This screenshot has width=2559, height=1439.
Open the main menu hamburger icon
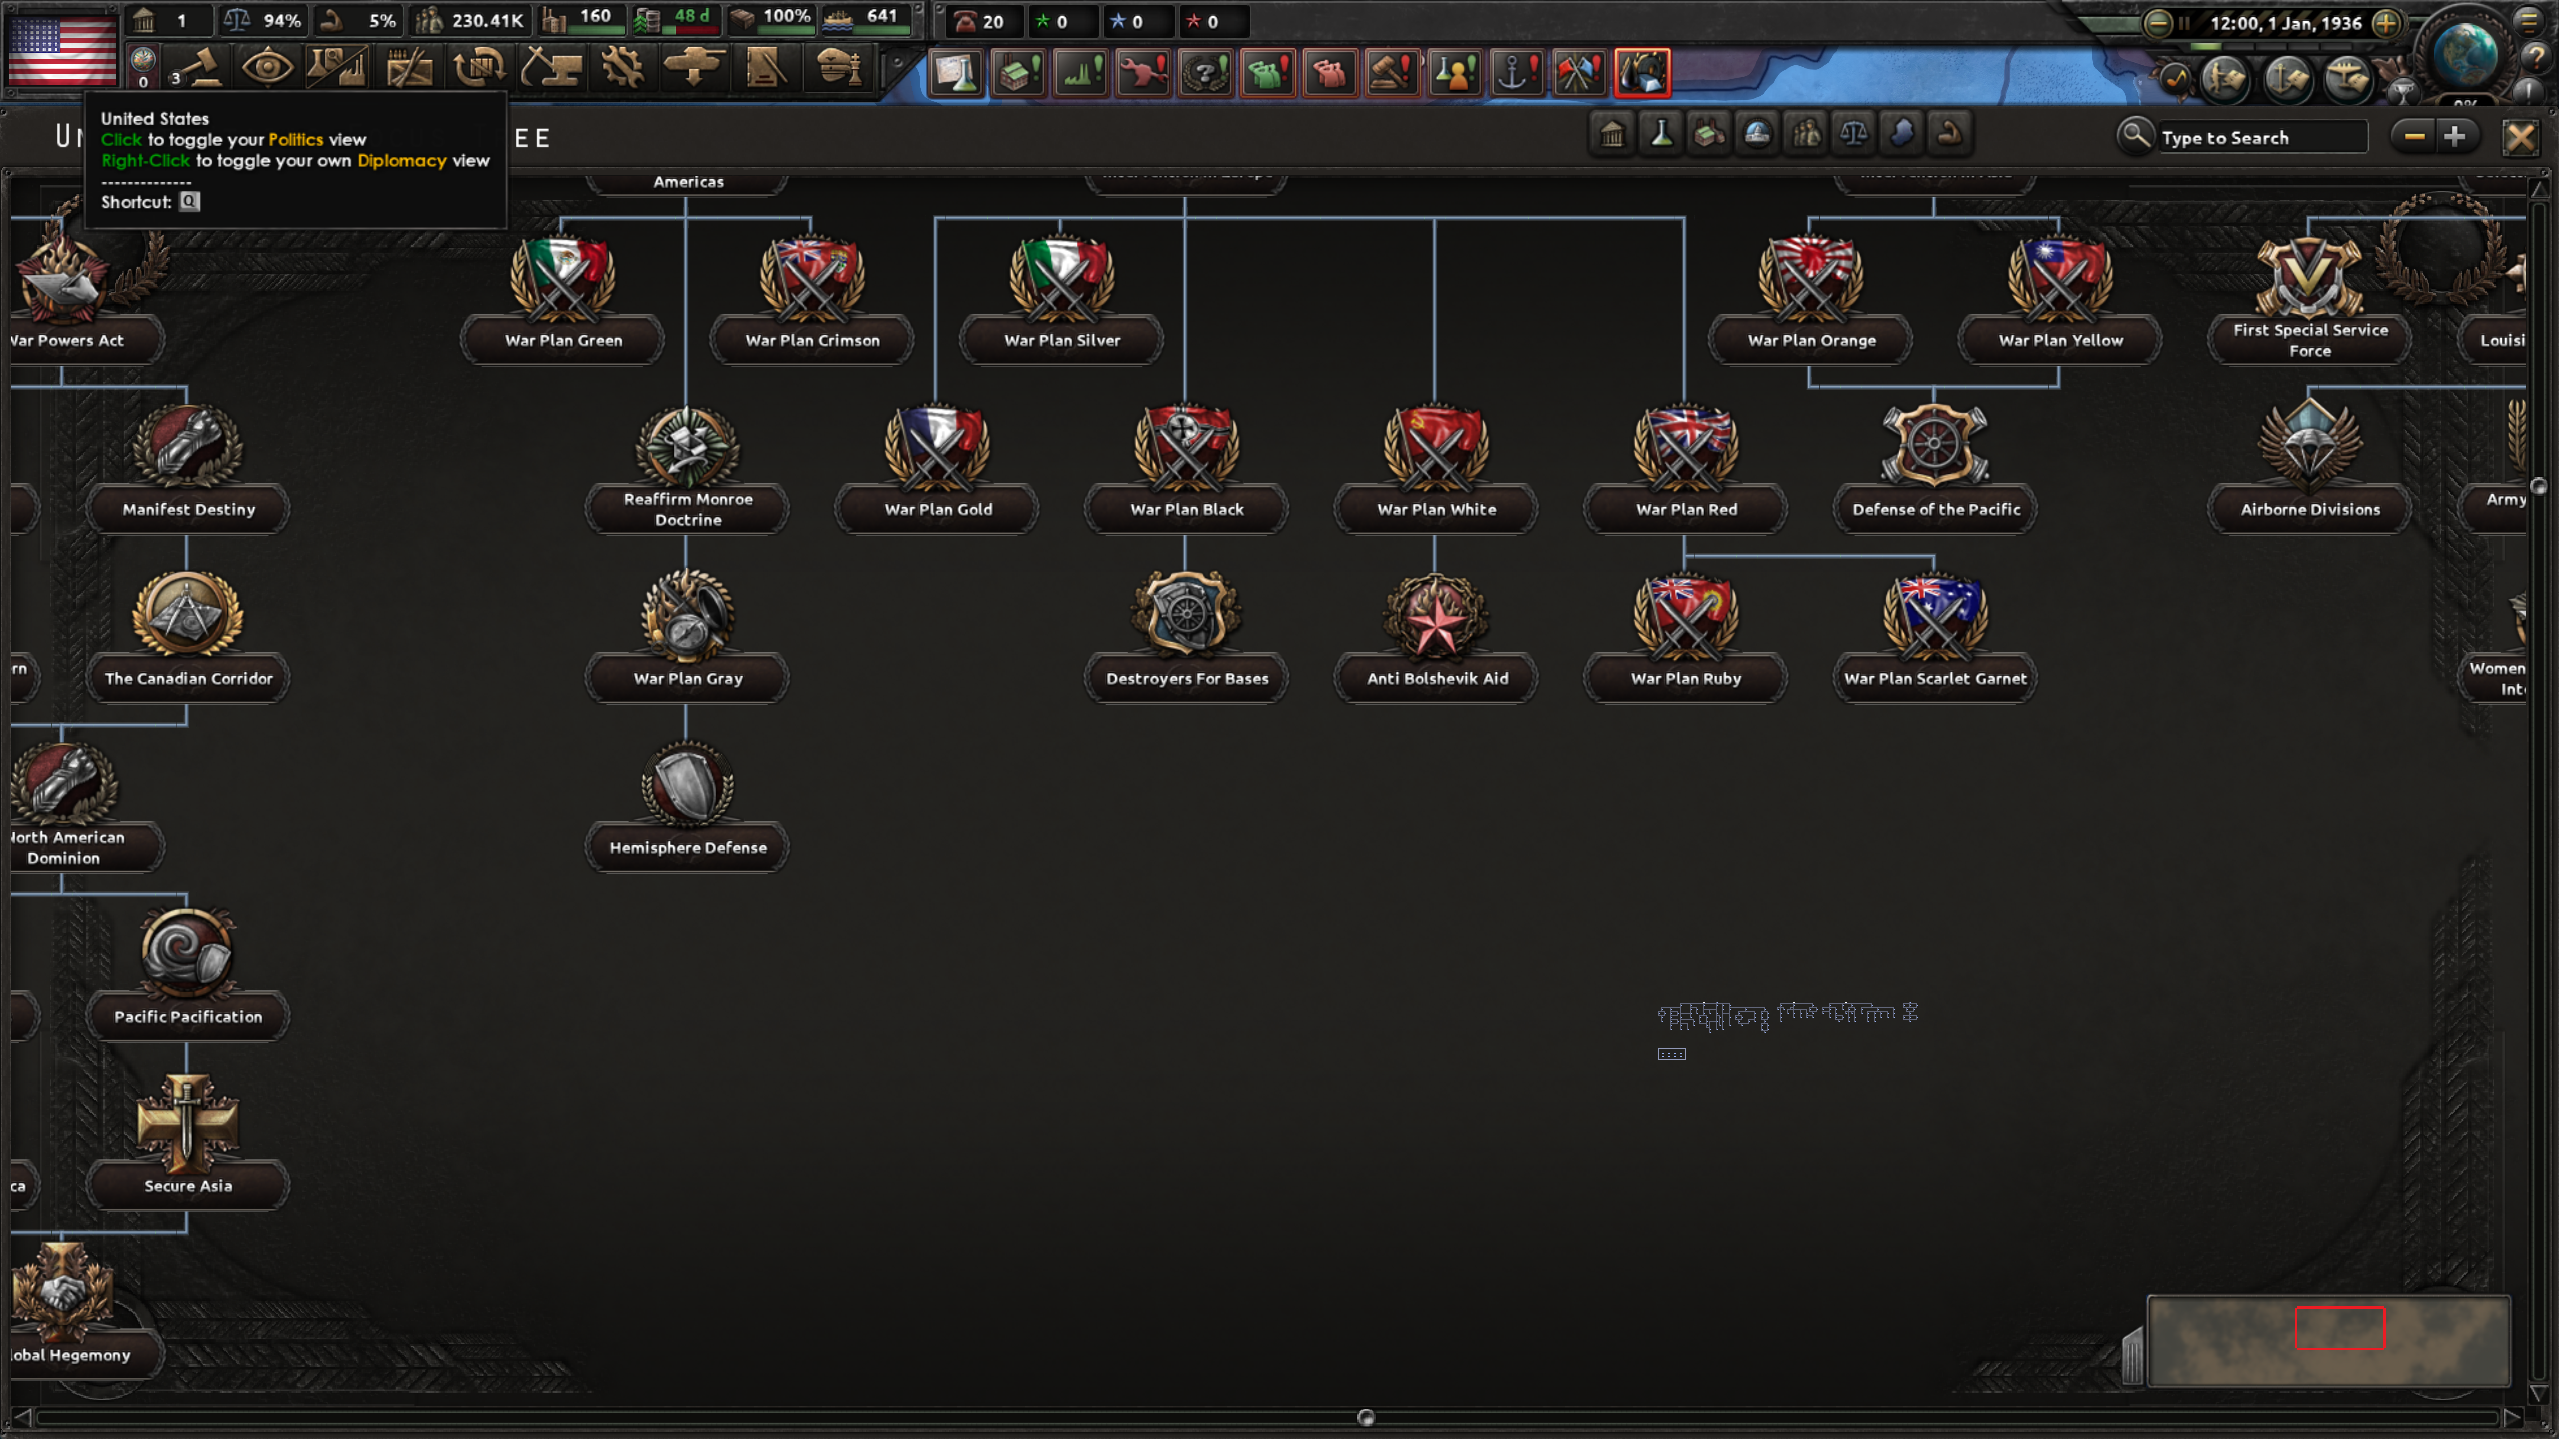tap(2529, 20)
